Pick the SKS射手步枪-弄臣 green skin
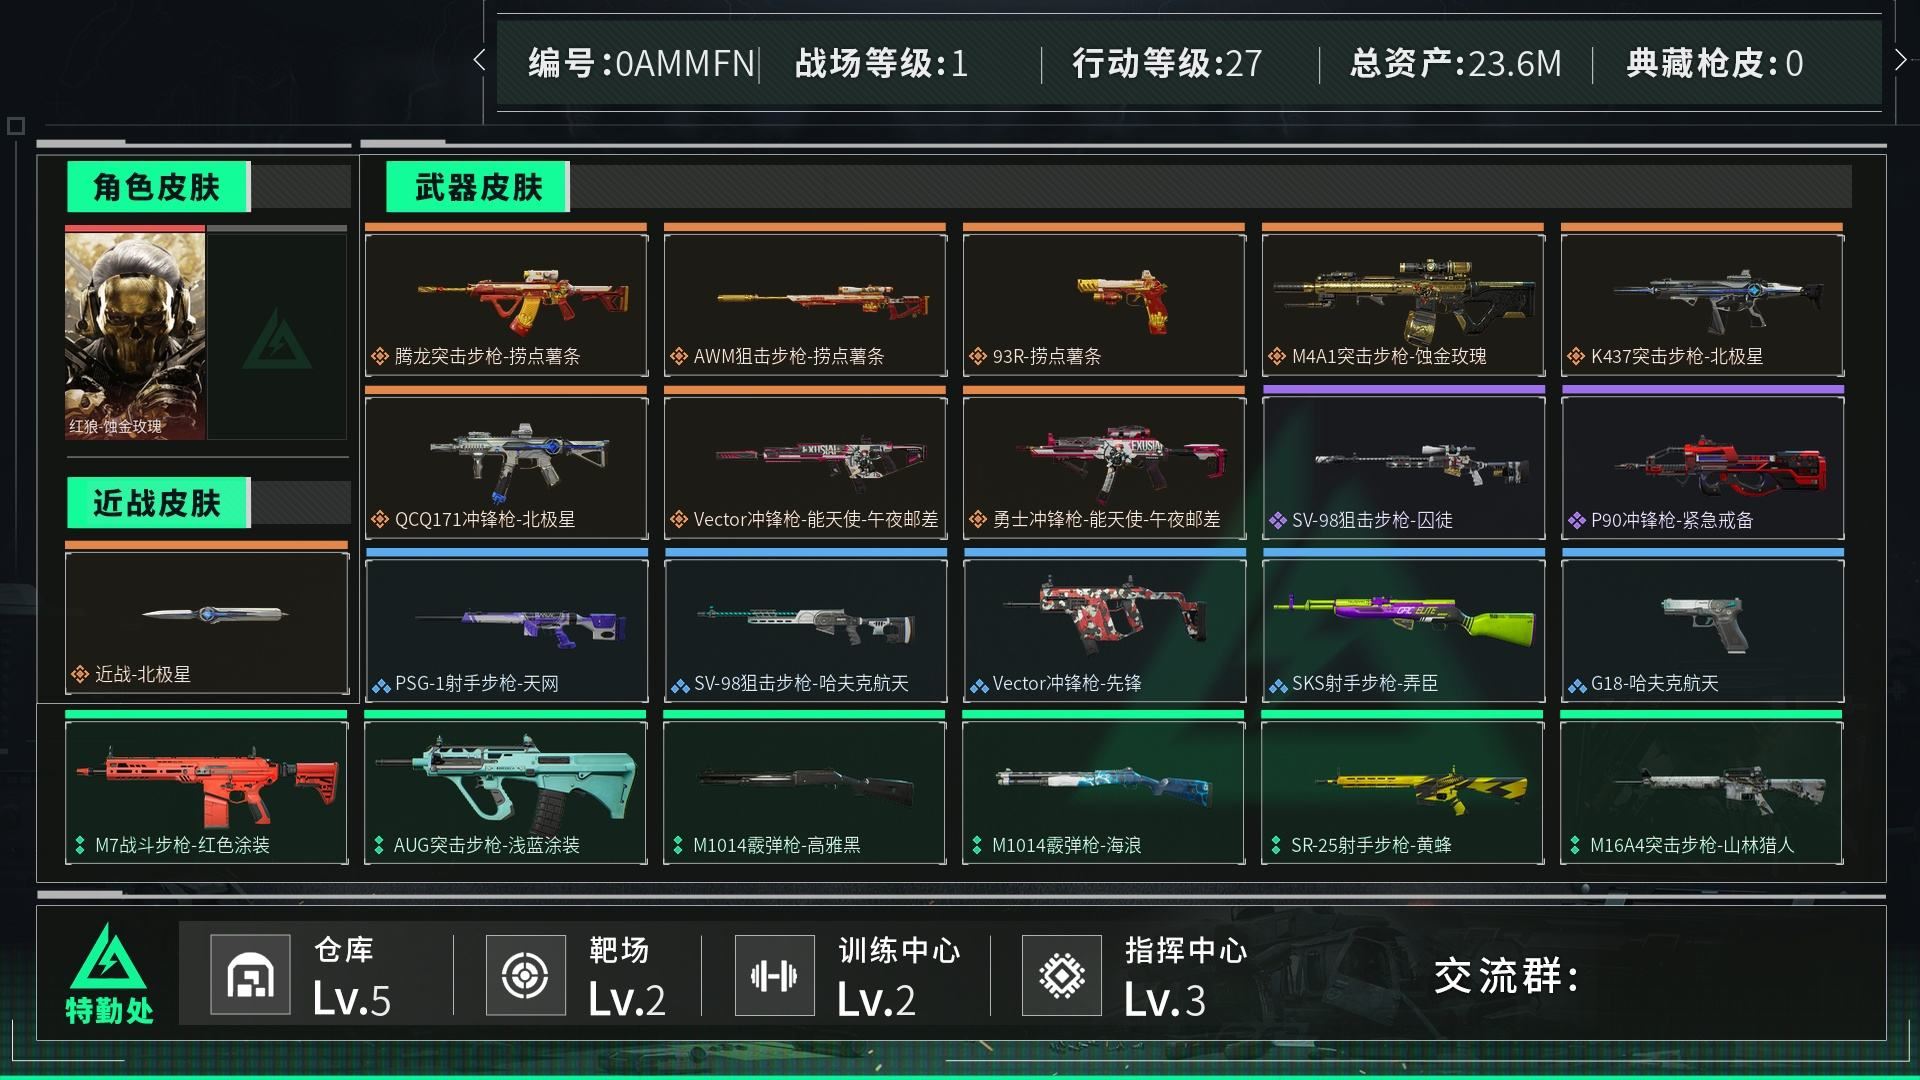1920x1080 pixels. pyautogui.click(x=1403, y=630)
